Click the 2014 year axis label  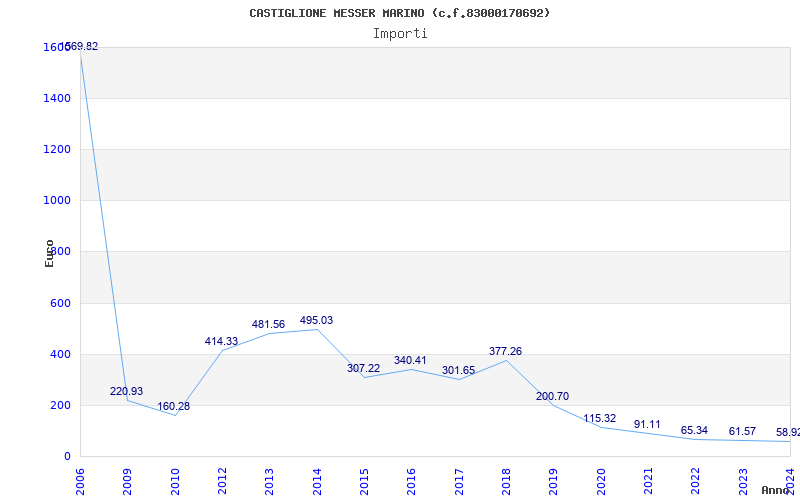[x=317, y=482]
